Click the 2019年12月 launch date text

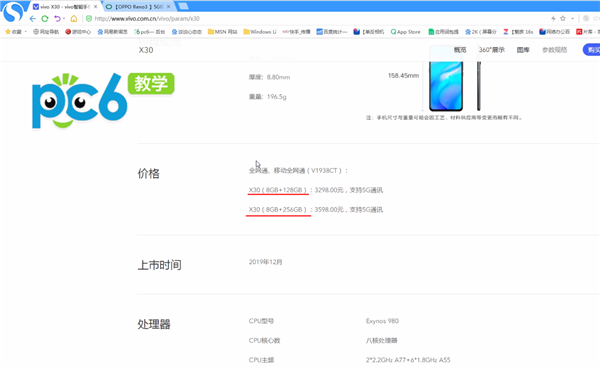(266, 262)
